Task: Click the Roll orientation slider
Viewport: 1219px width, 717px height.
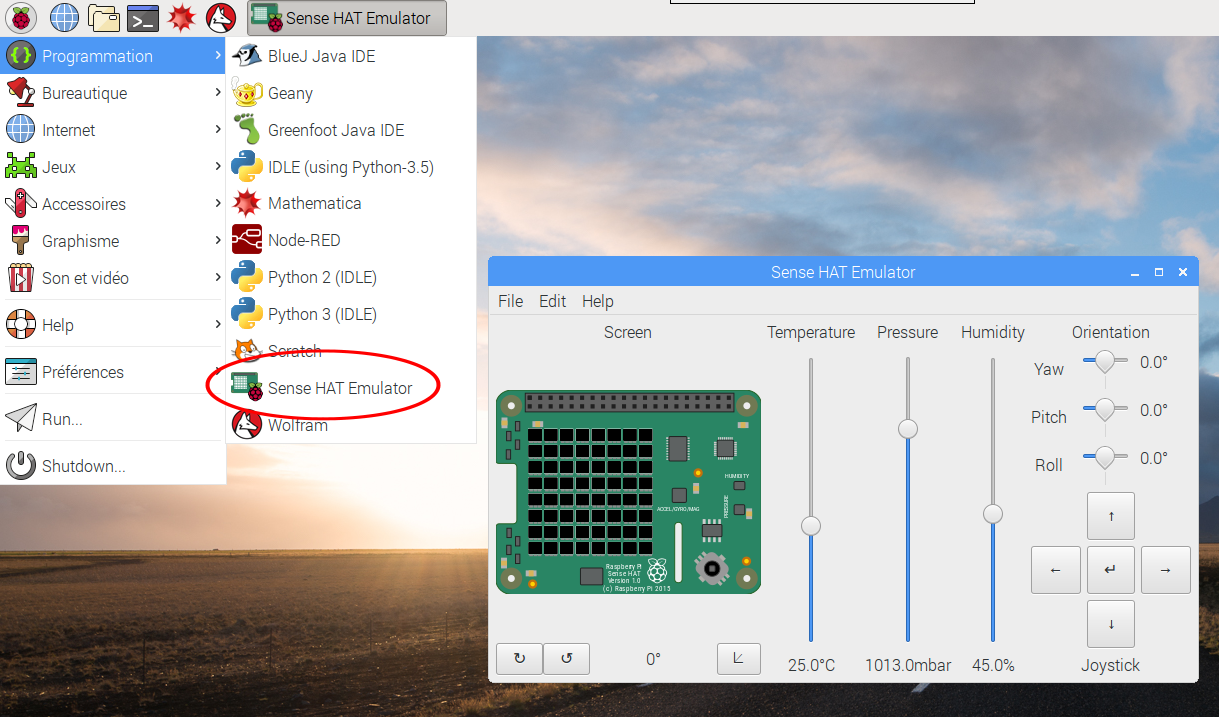Action: (x=1105, y=457)
